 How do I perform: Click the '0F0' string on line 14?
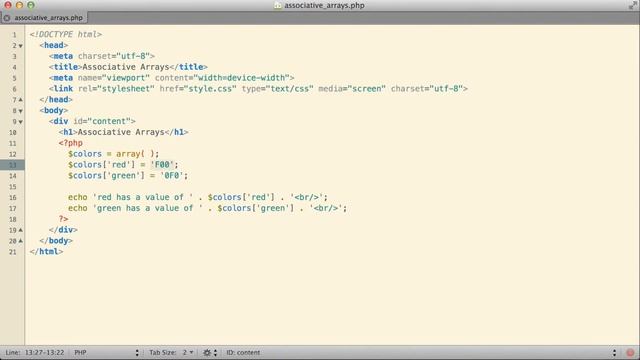172,176
